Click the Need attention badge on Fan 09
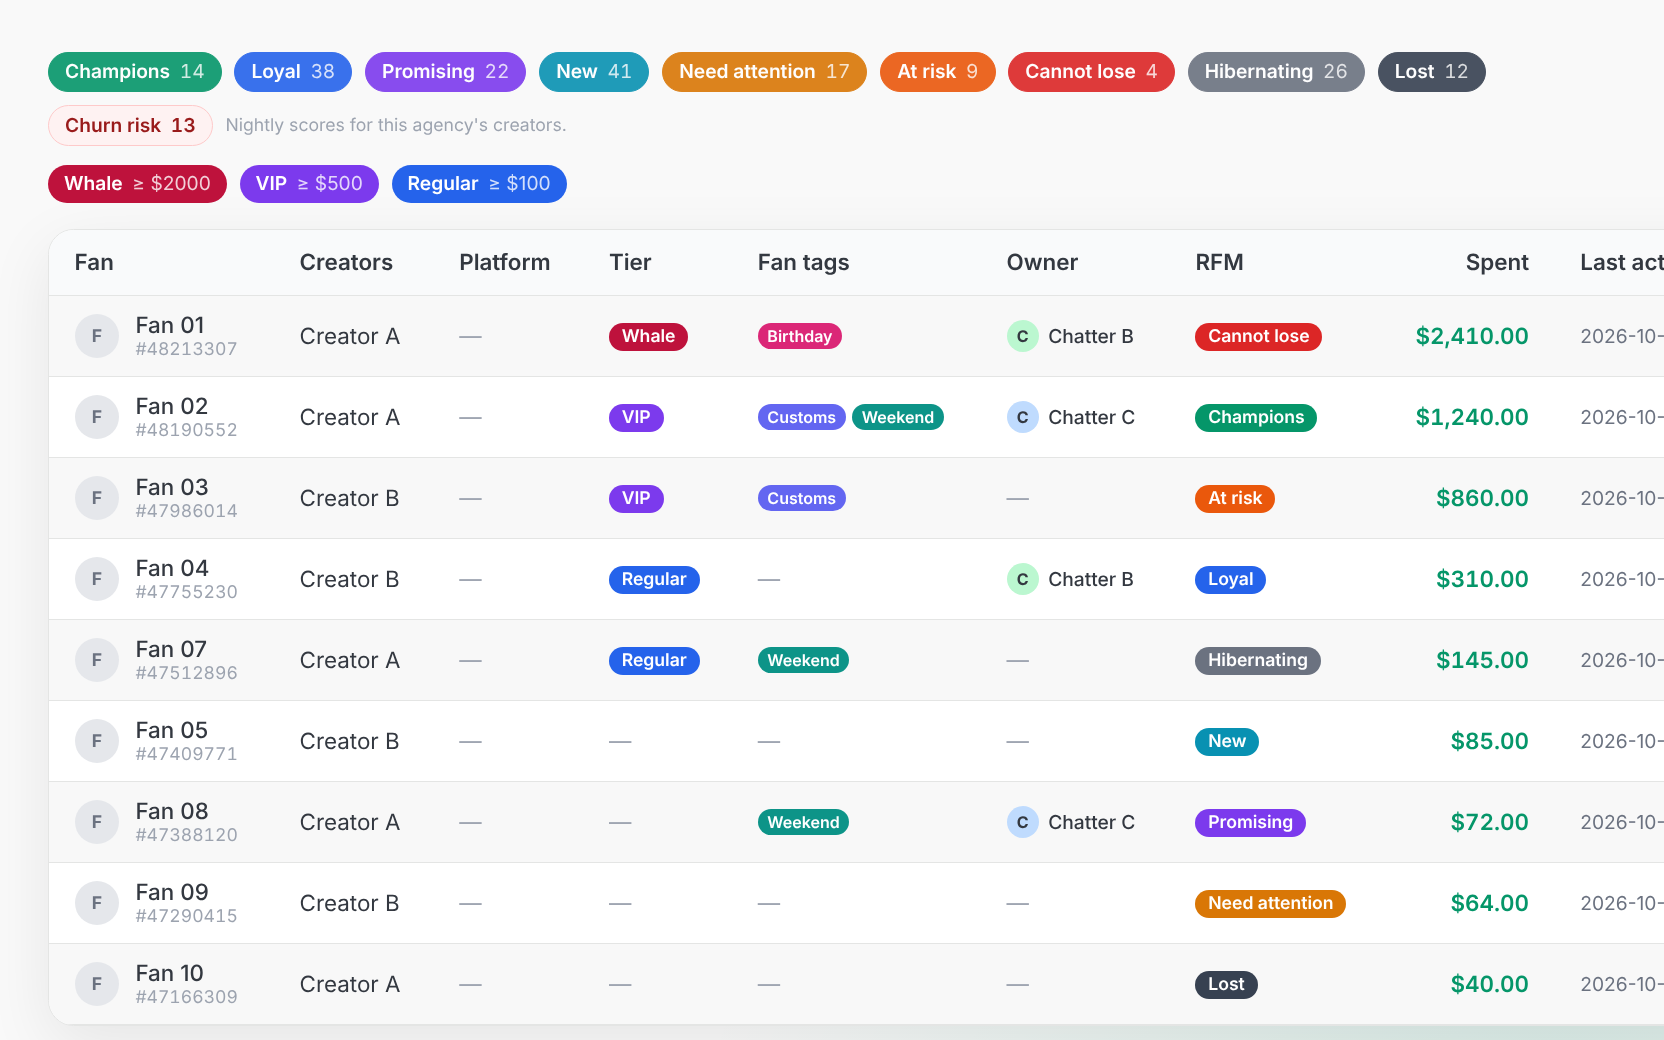This screenshot has width=1664, height=1040. pos(1270,904)
